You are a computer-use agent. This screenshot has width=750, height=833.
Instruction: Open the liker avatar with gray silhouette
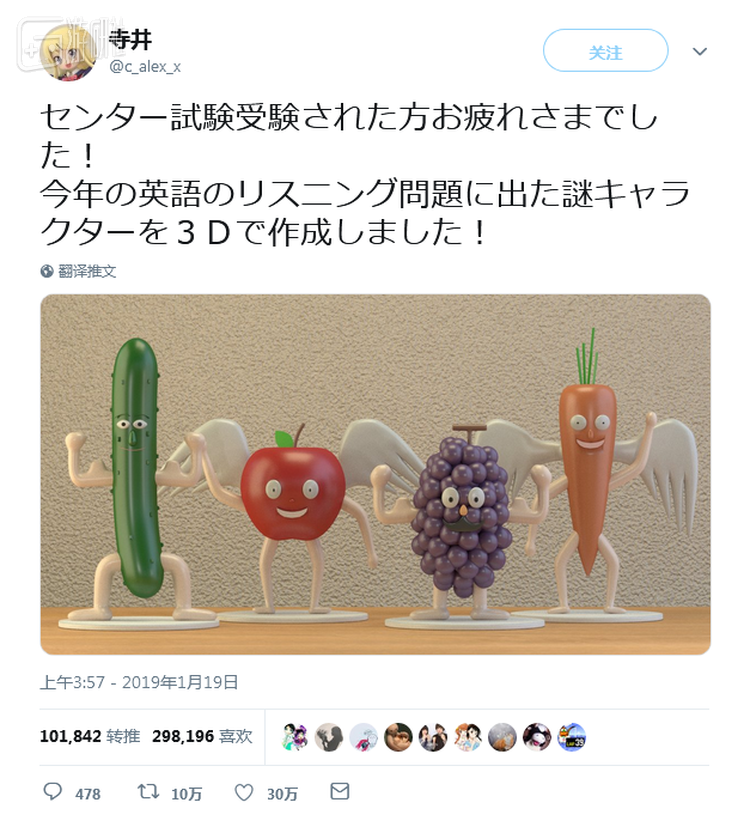[x=329, y=737]
